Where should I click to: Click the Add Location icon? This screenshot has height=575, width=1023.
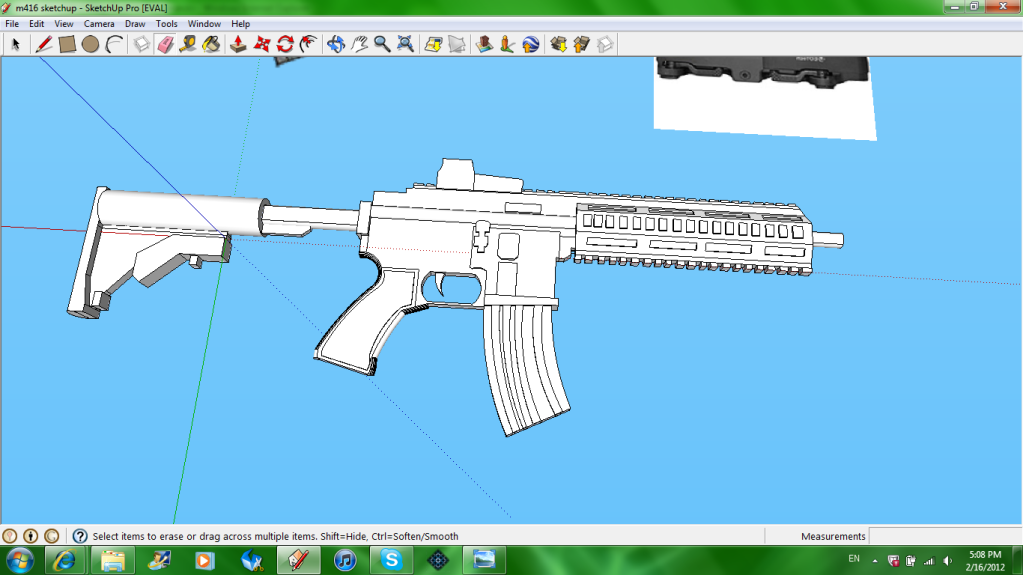point(433,44)
